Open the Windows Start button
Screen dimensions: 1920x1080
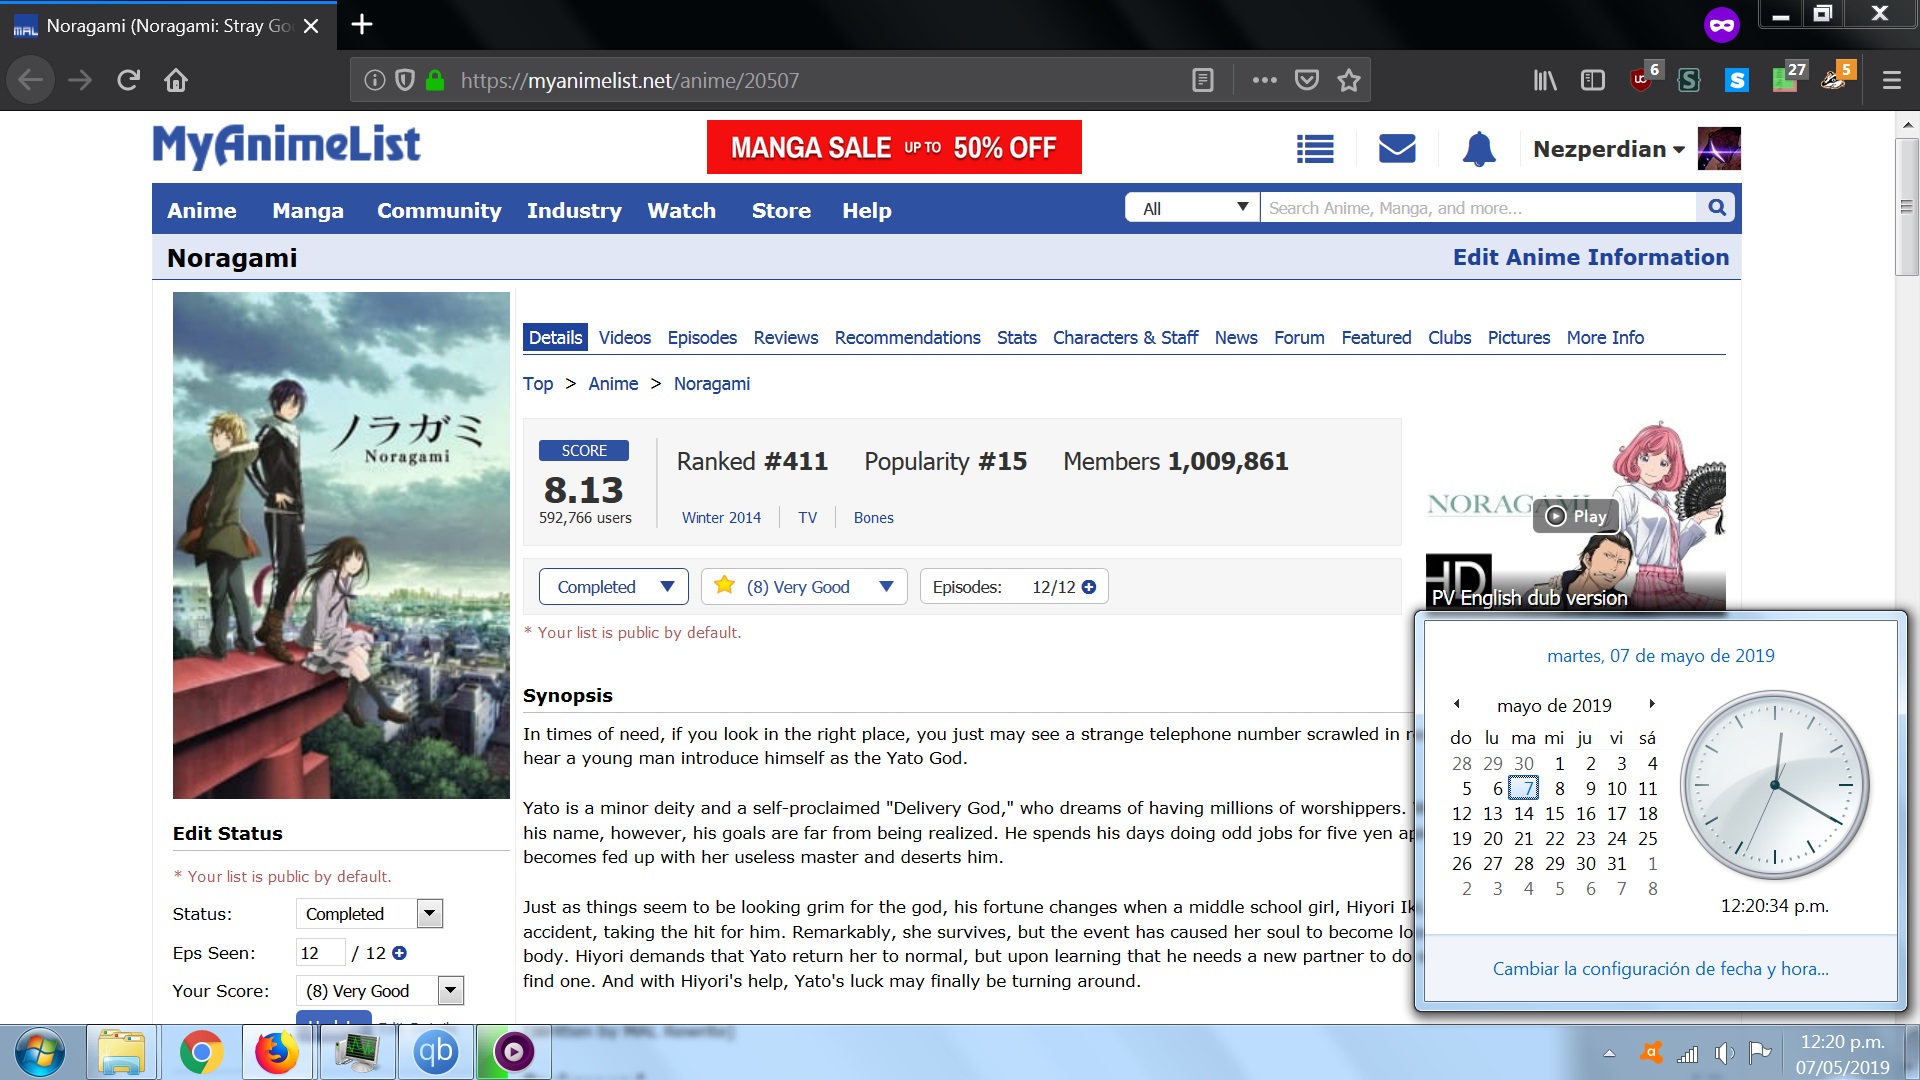(x=40, y=1053)
